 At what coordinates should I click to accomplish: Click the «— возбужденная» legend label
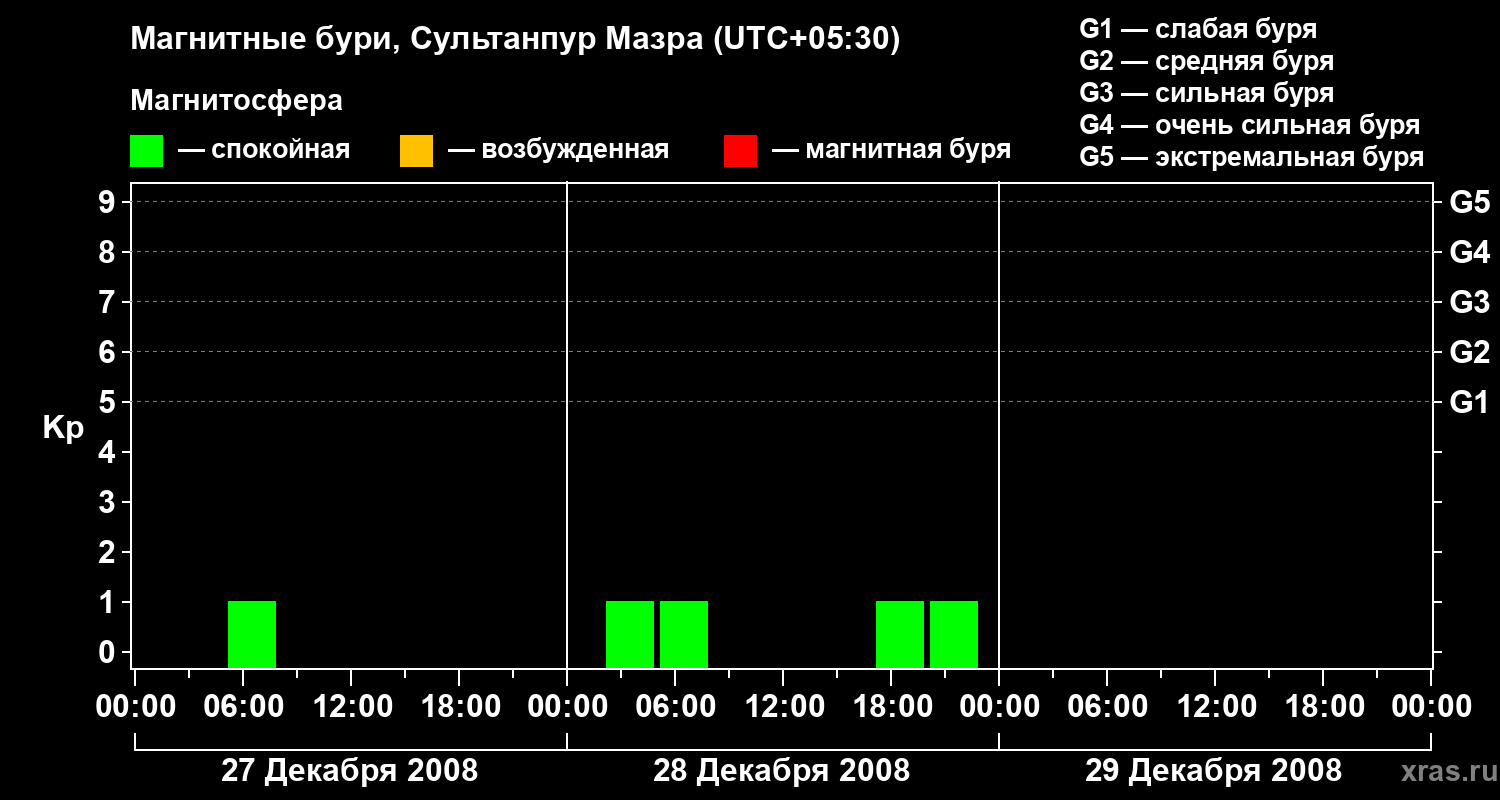(559, 150)
